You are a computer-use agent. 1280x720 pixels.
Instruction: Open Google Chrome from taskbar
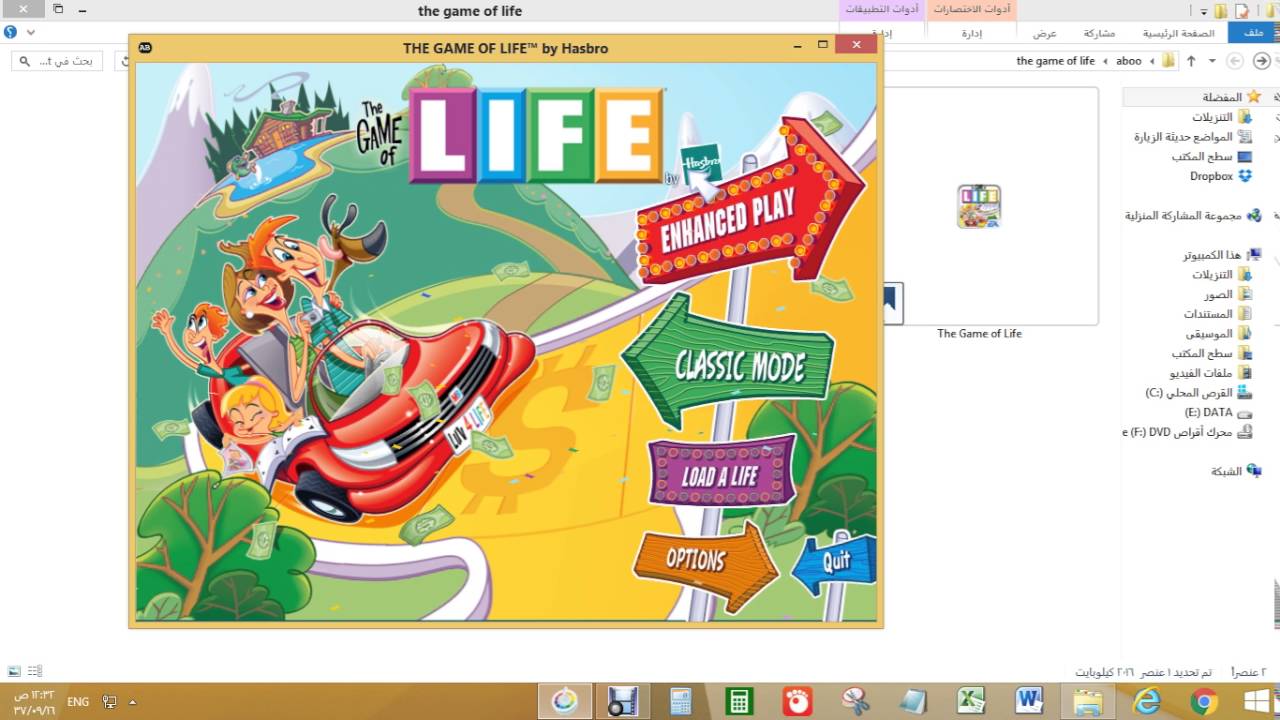[1203, 701]
